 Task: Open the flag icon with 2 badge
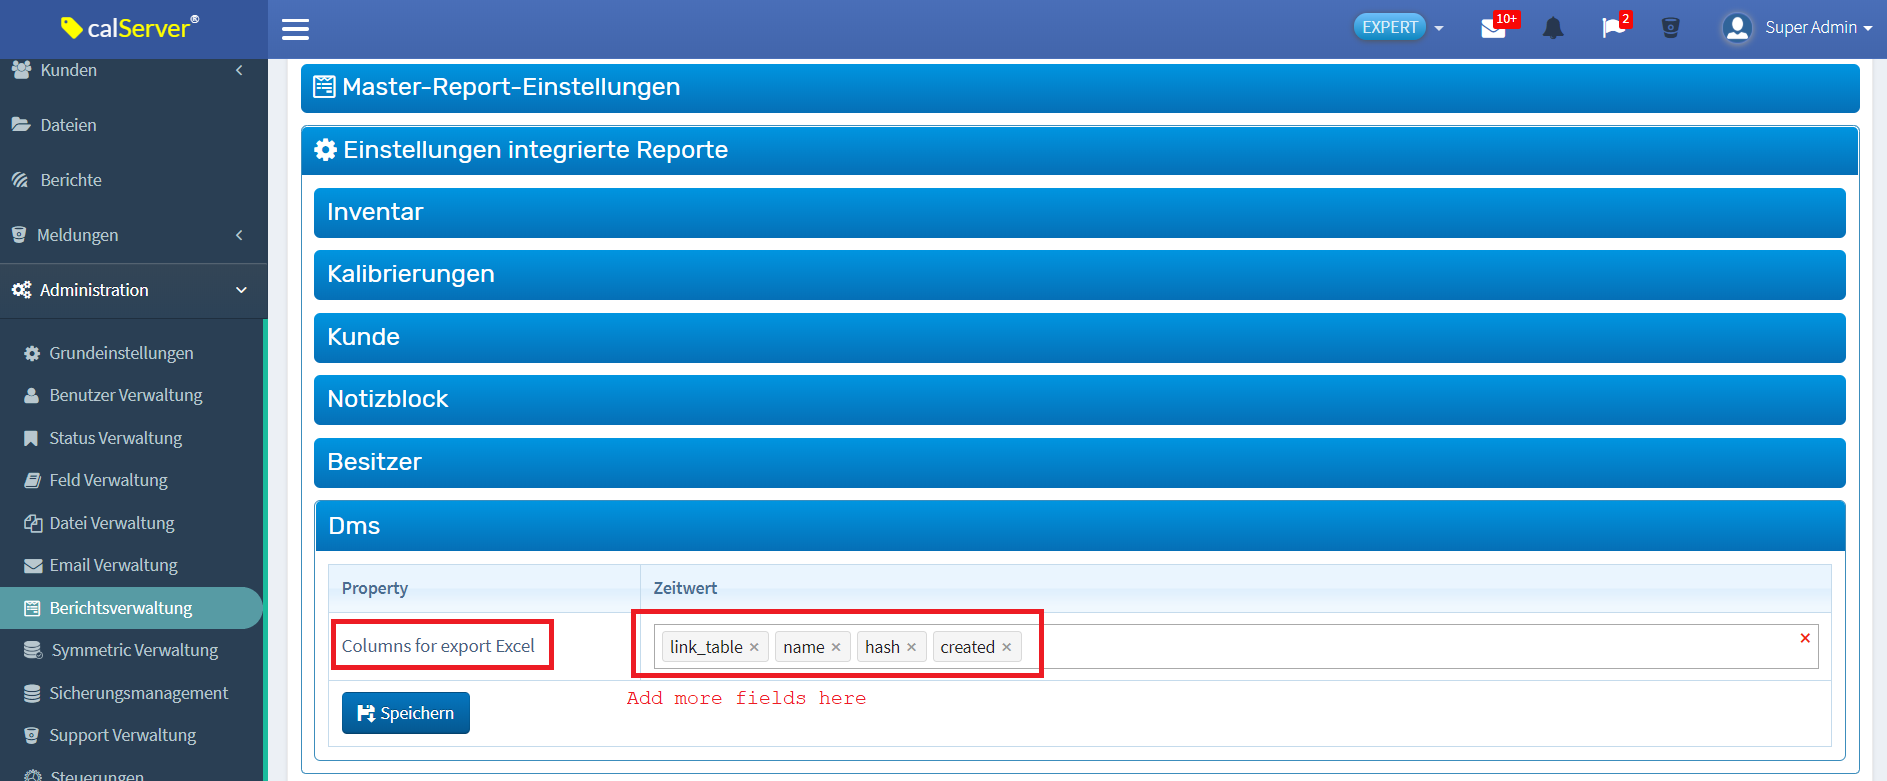(x=1613, y=28)
